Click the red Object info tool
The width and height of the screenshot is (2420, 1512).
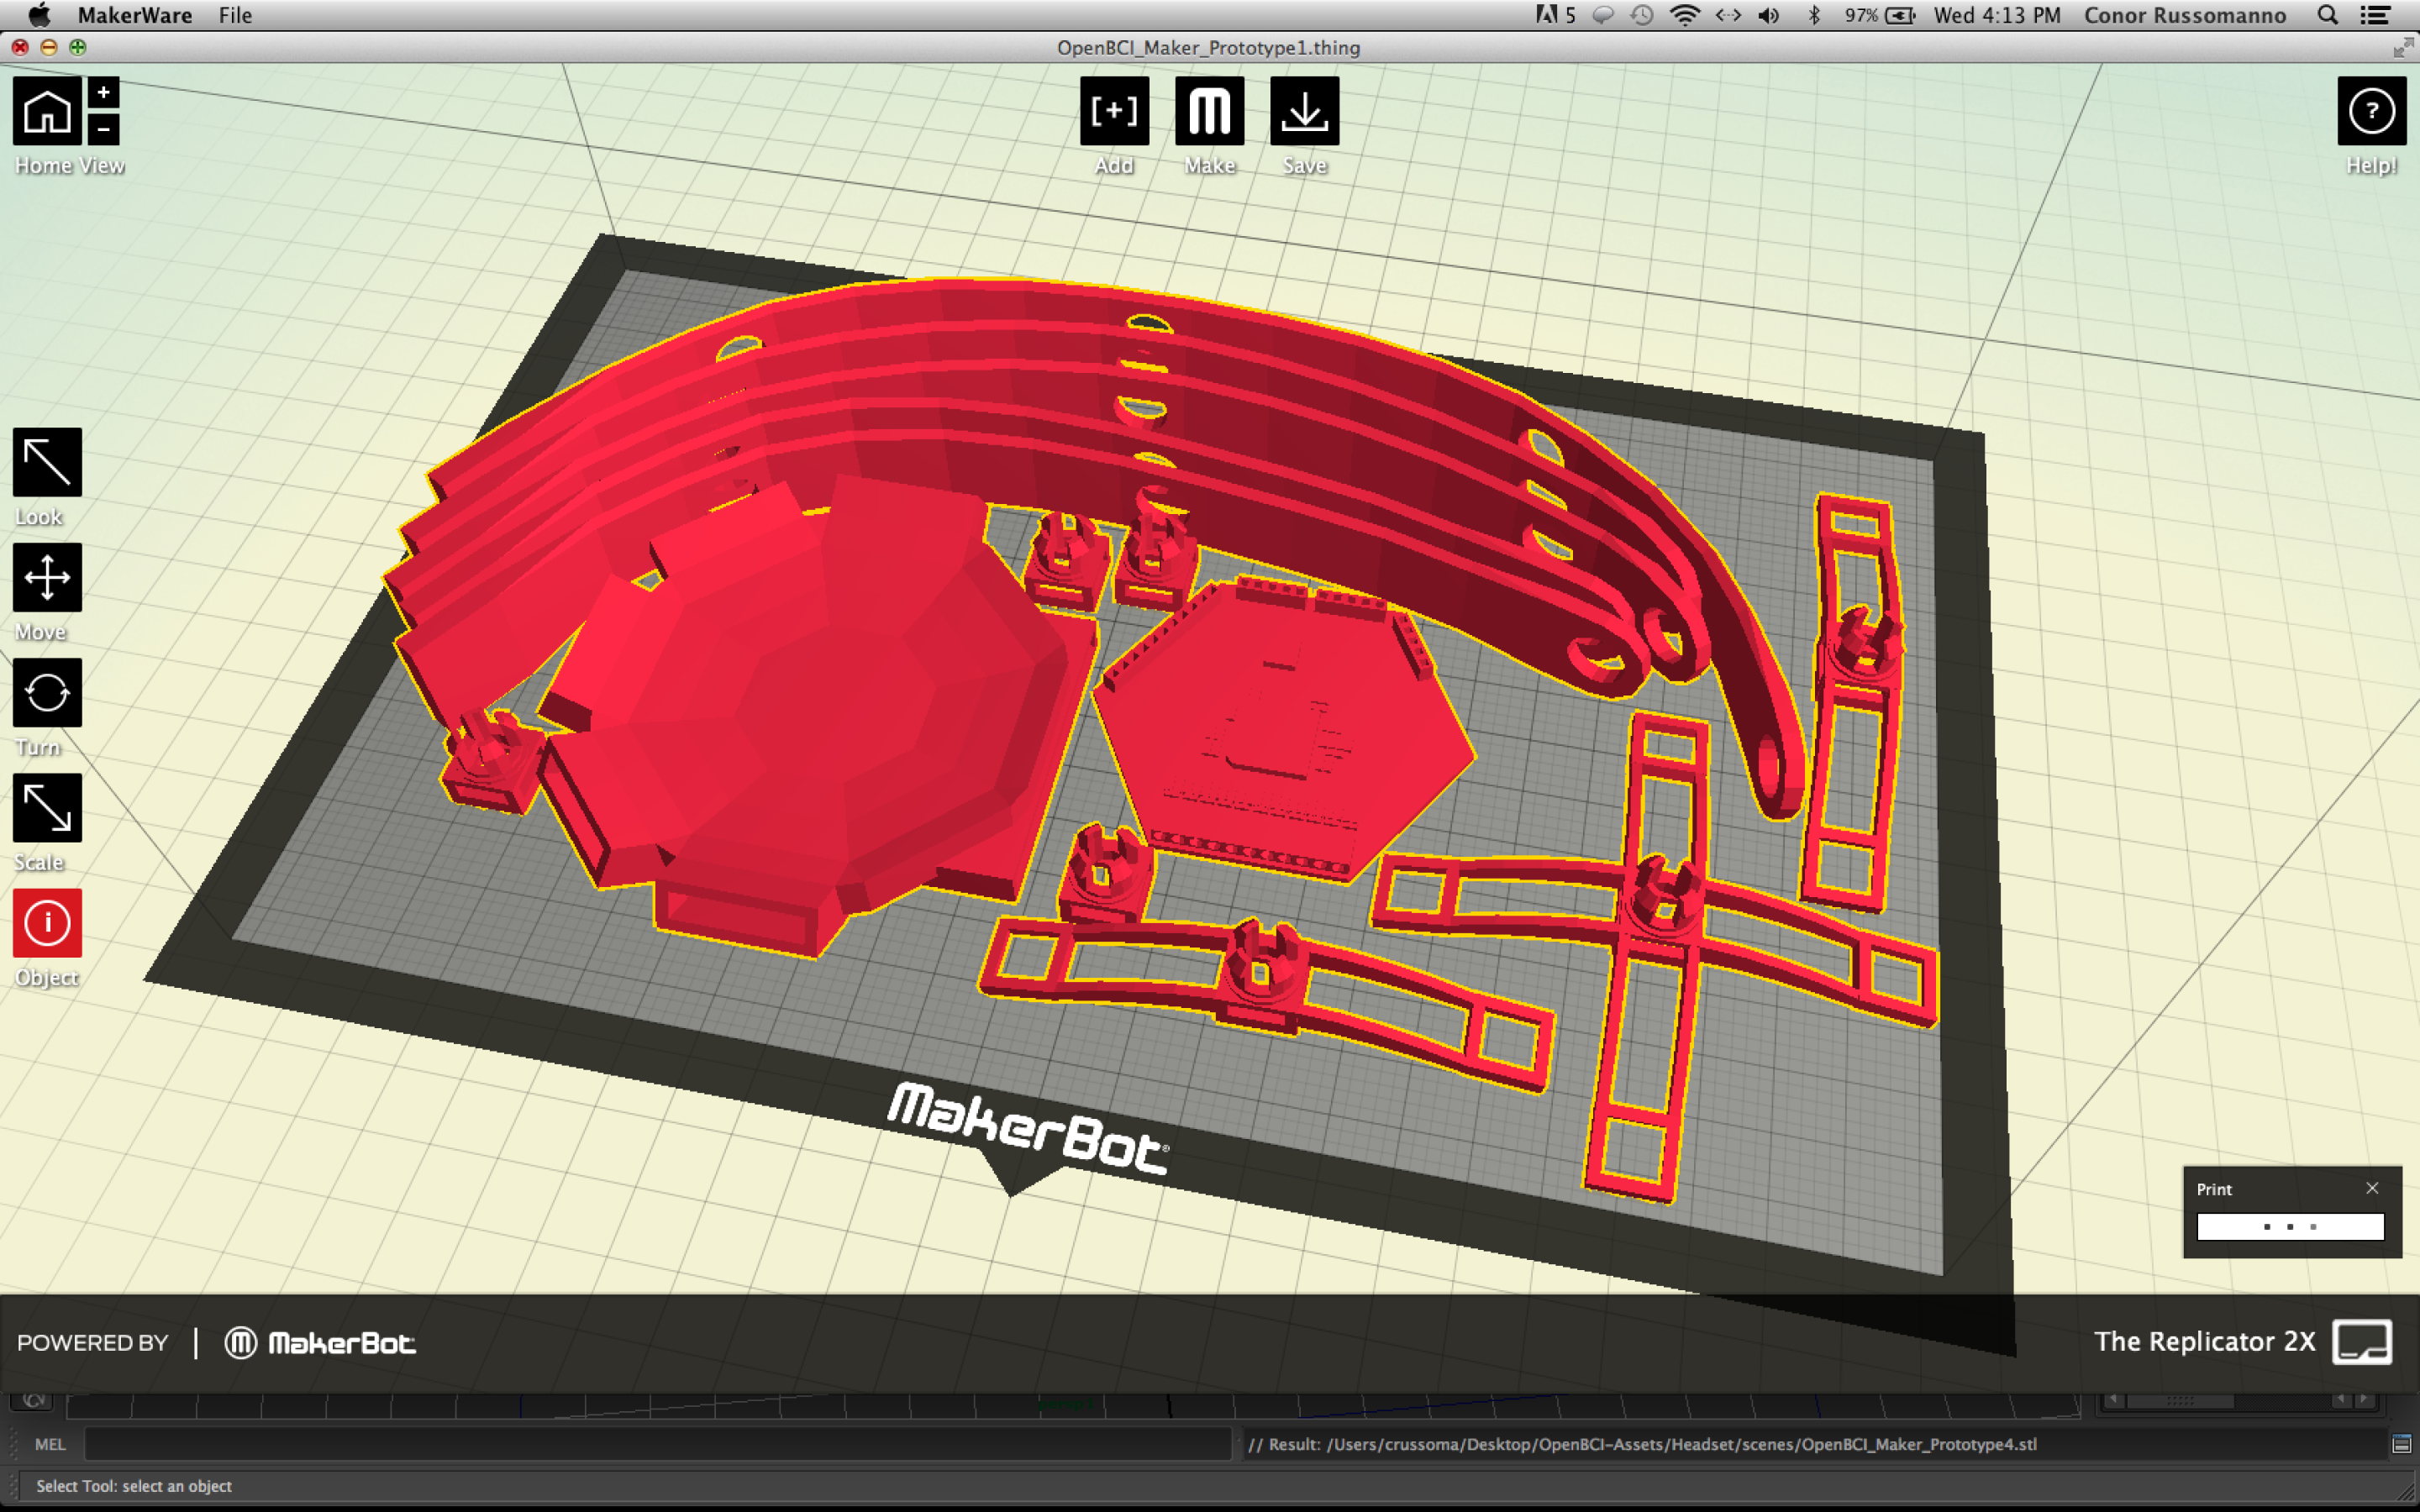coord(47,922)
